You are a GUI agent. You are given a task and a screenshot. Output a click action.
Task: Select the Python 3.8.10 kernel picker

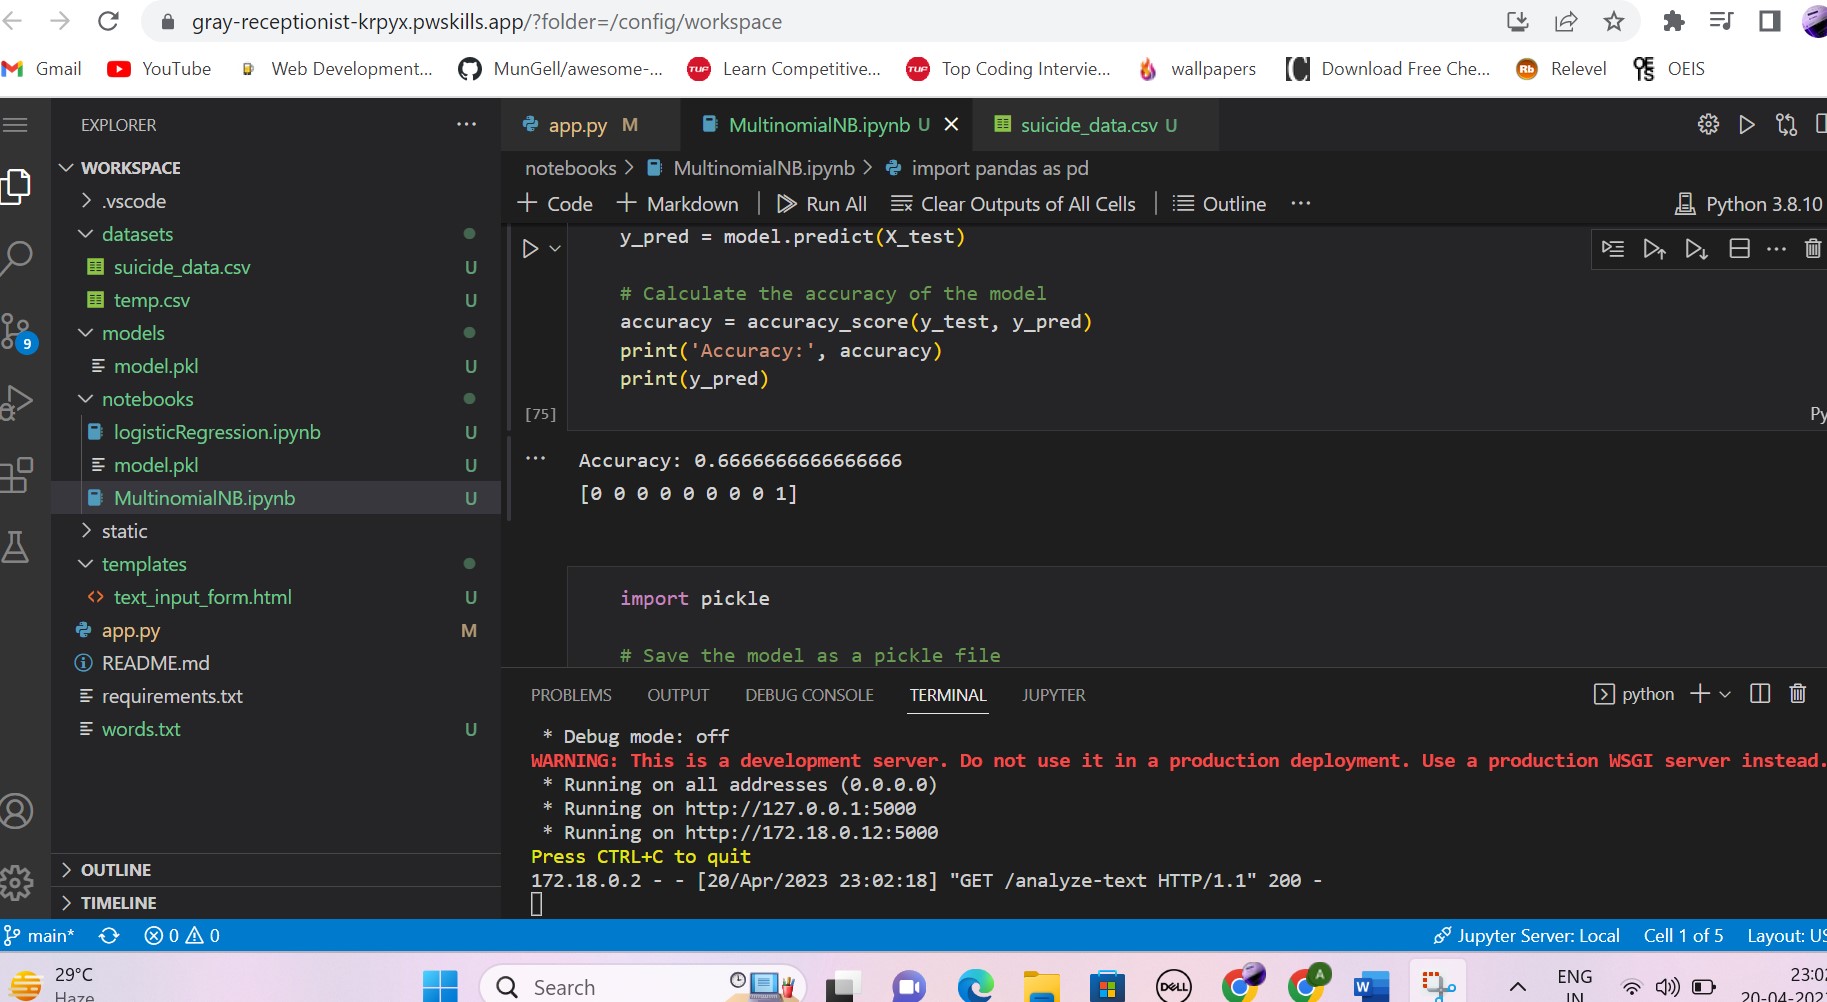click(1748, 204)
